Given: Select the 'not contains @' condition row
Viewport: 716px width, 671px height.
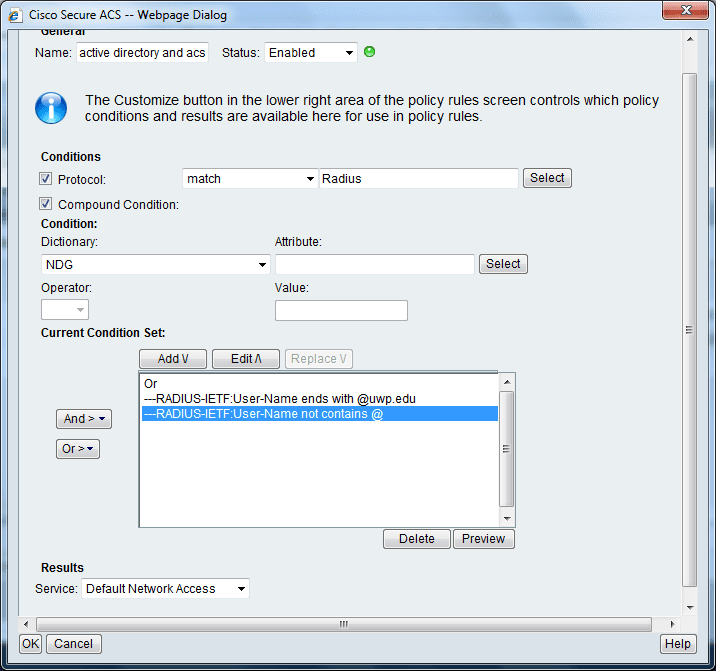Looking at the screenshot, I should pyautogui.click(x=320, y=414).
